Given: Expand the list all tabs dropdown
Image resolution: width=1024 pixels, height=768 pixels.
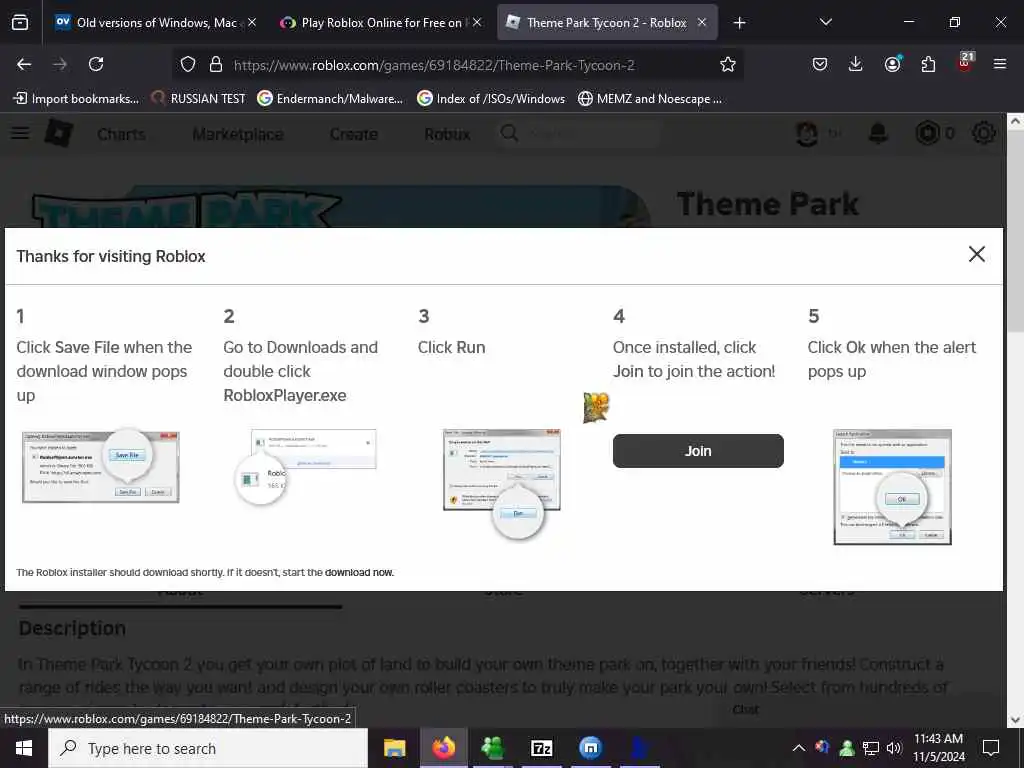Looking at the screenshot, I should coord(825,22).
